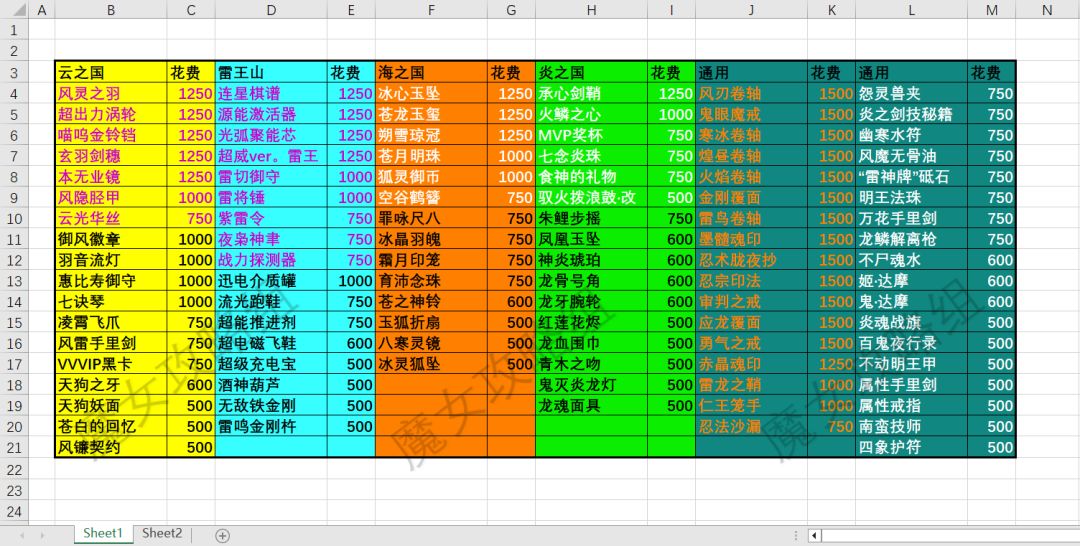Select the 承心剑鞘 cell
Screen dimensions: 1080x546
(591, 94)
